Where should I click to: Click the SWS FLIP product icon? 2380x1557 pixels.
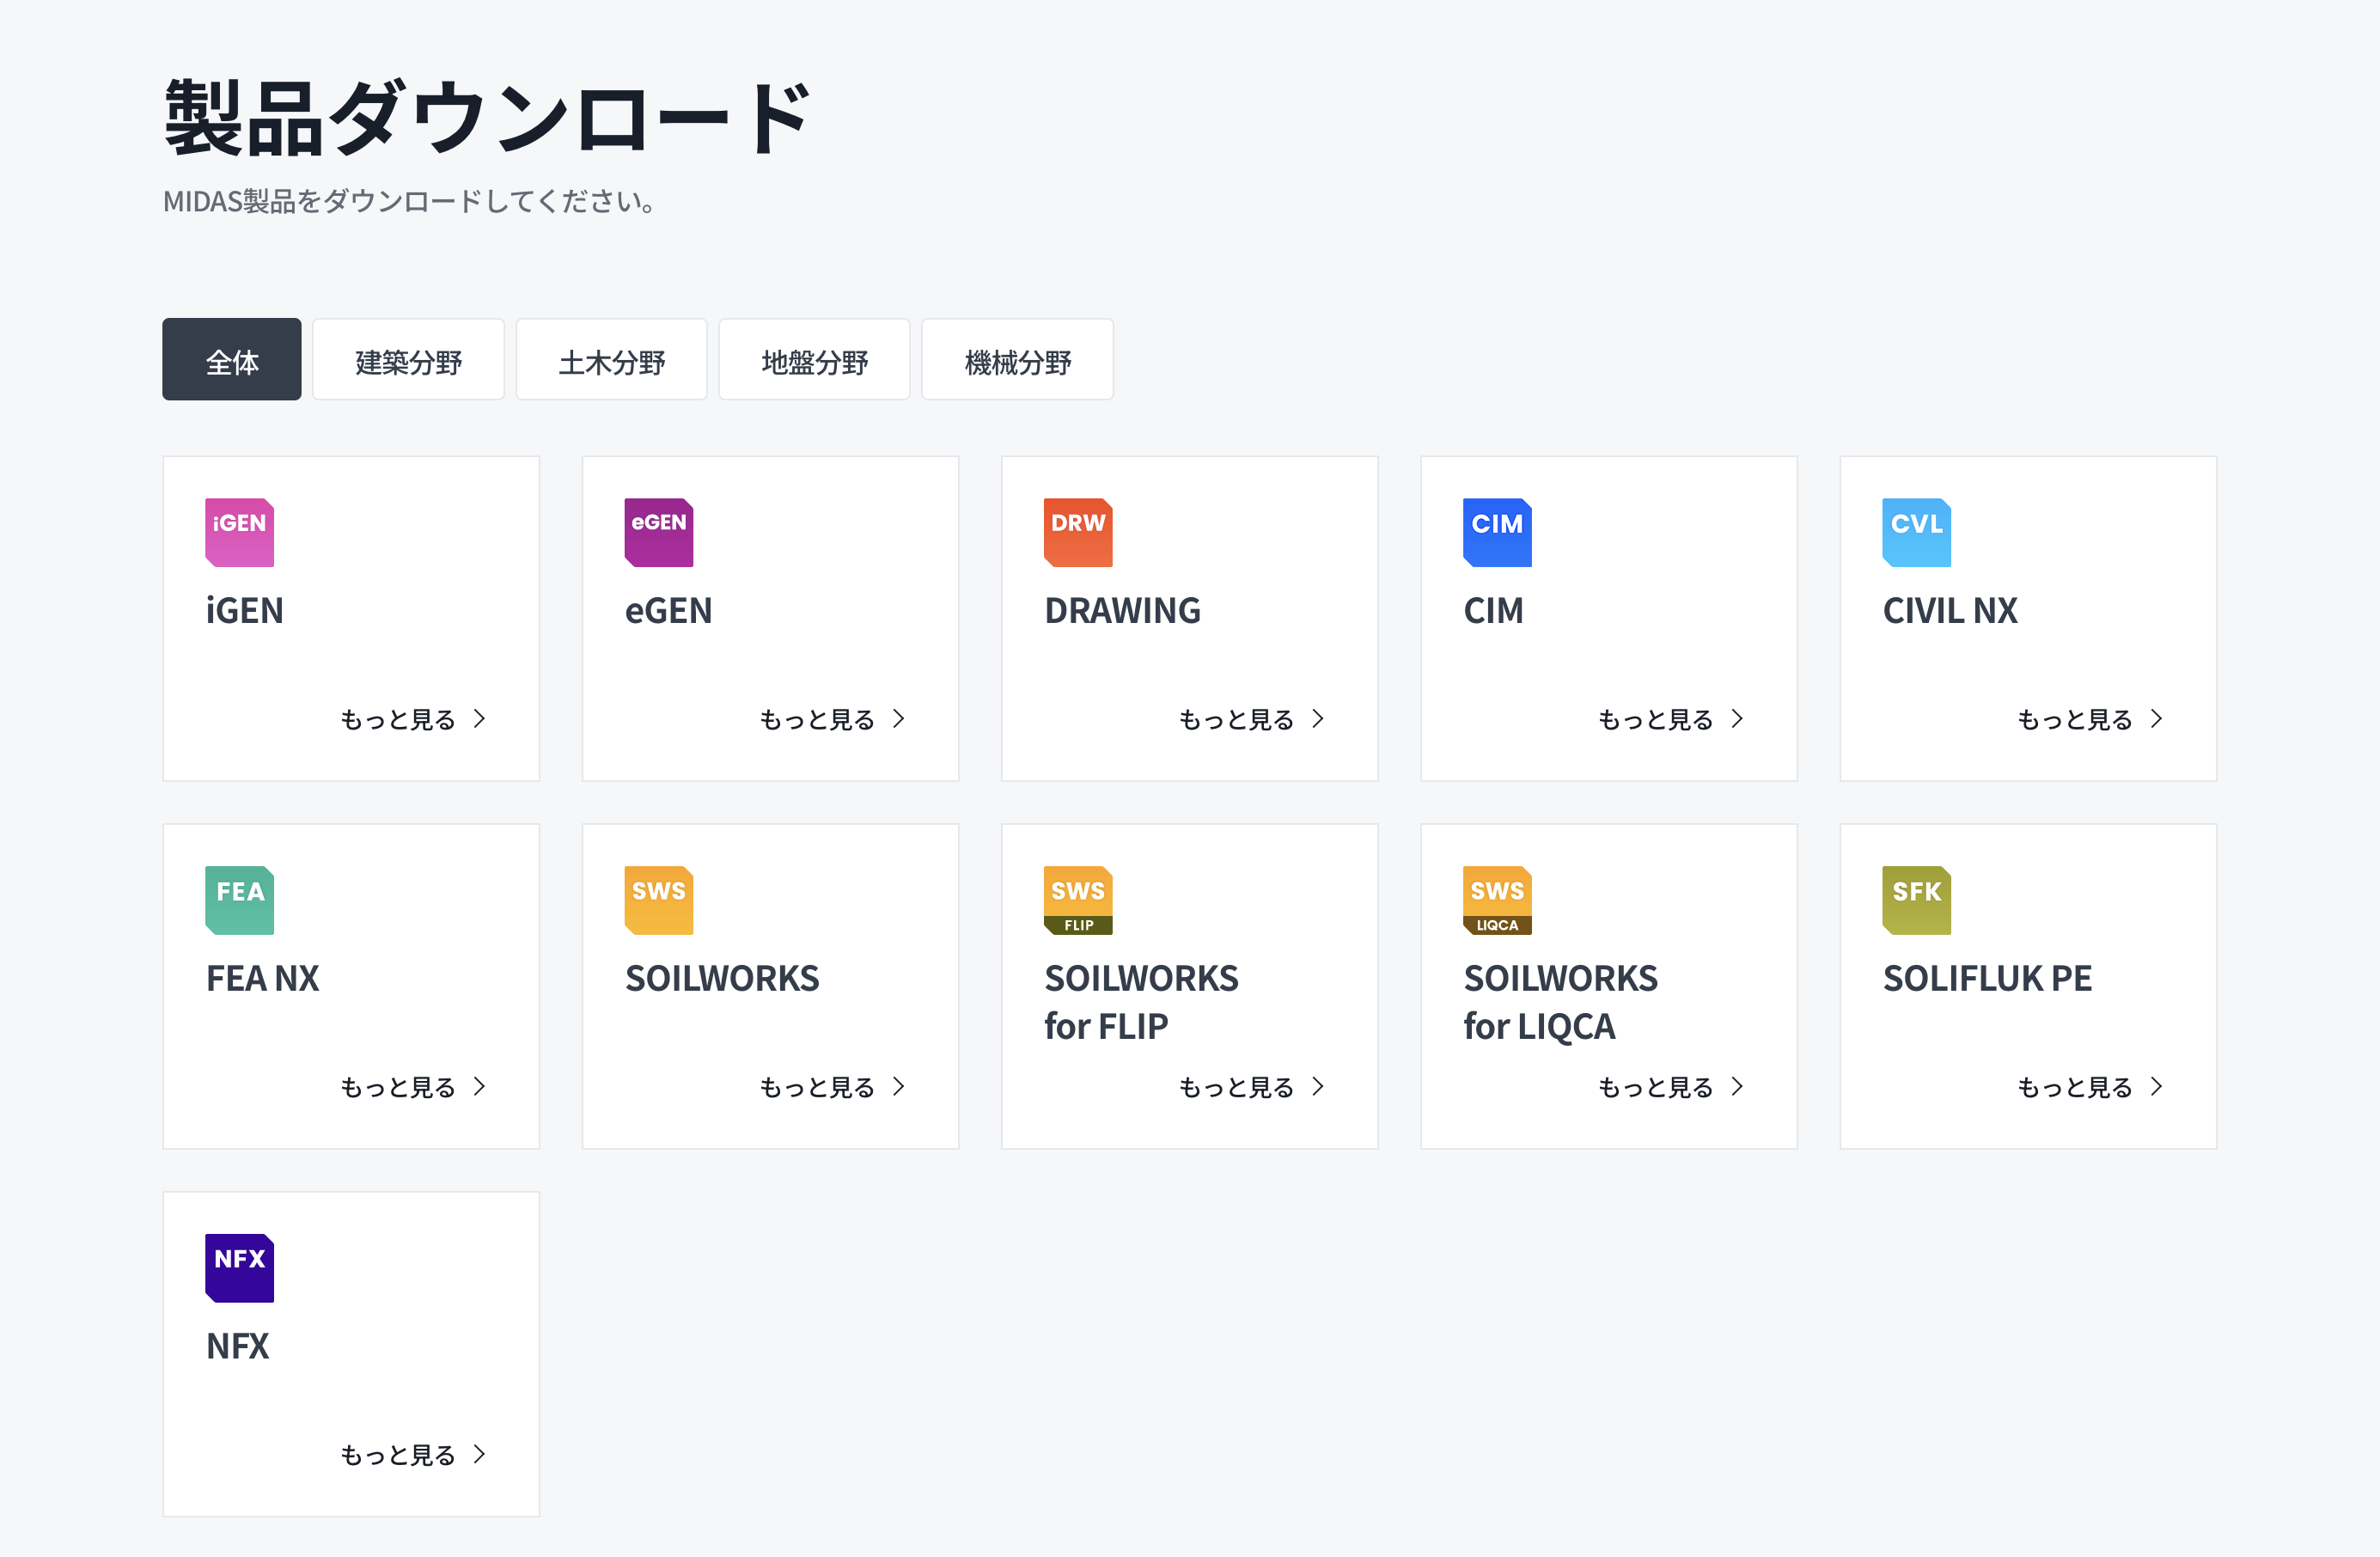1078,900
